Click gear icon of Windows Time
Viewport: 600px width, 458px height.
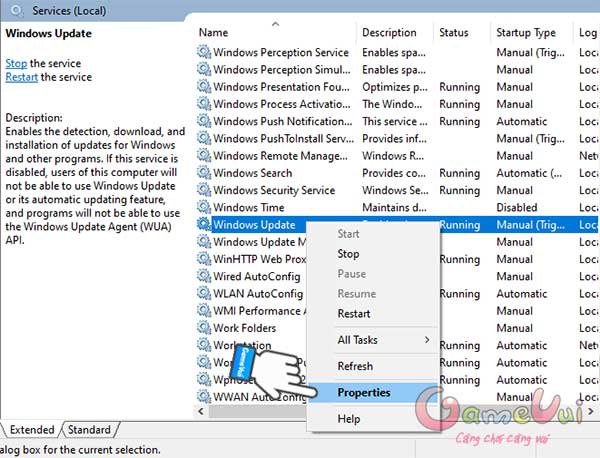click(x=204, y=207)
